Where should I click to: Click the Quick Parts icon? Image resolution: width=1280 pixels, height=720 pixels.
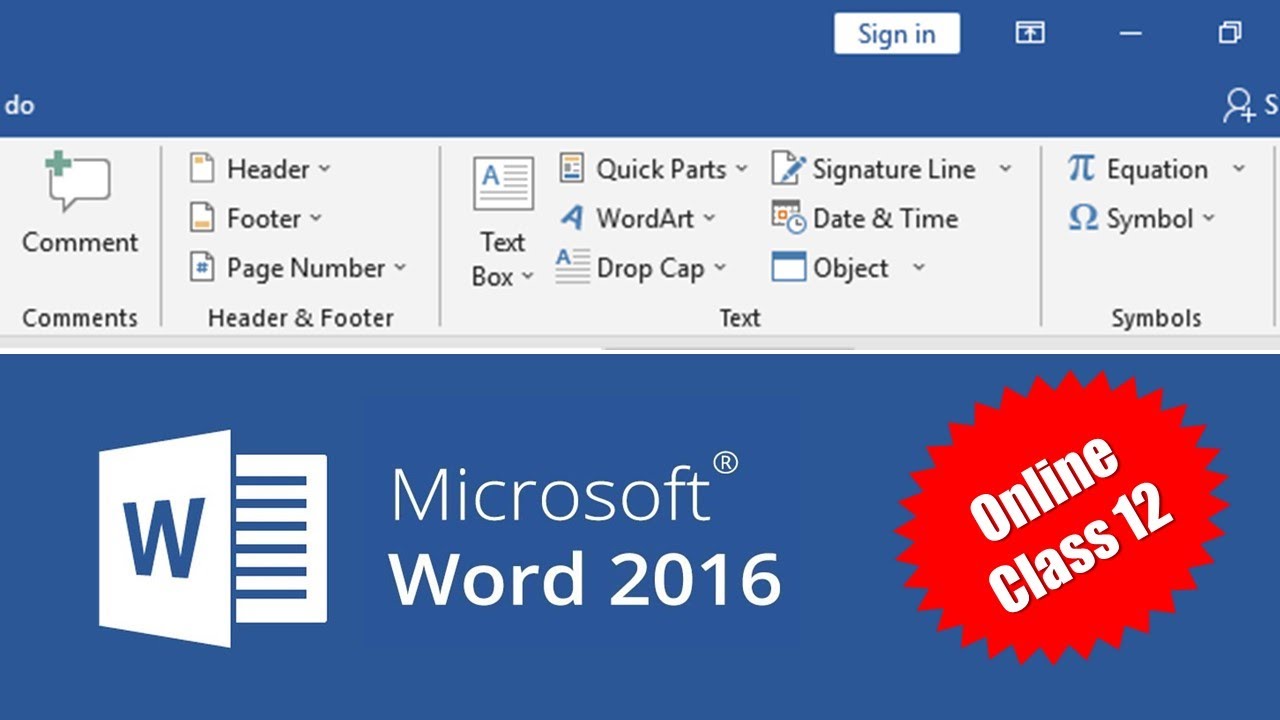point(571,168)
